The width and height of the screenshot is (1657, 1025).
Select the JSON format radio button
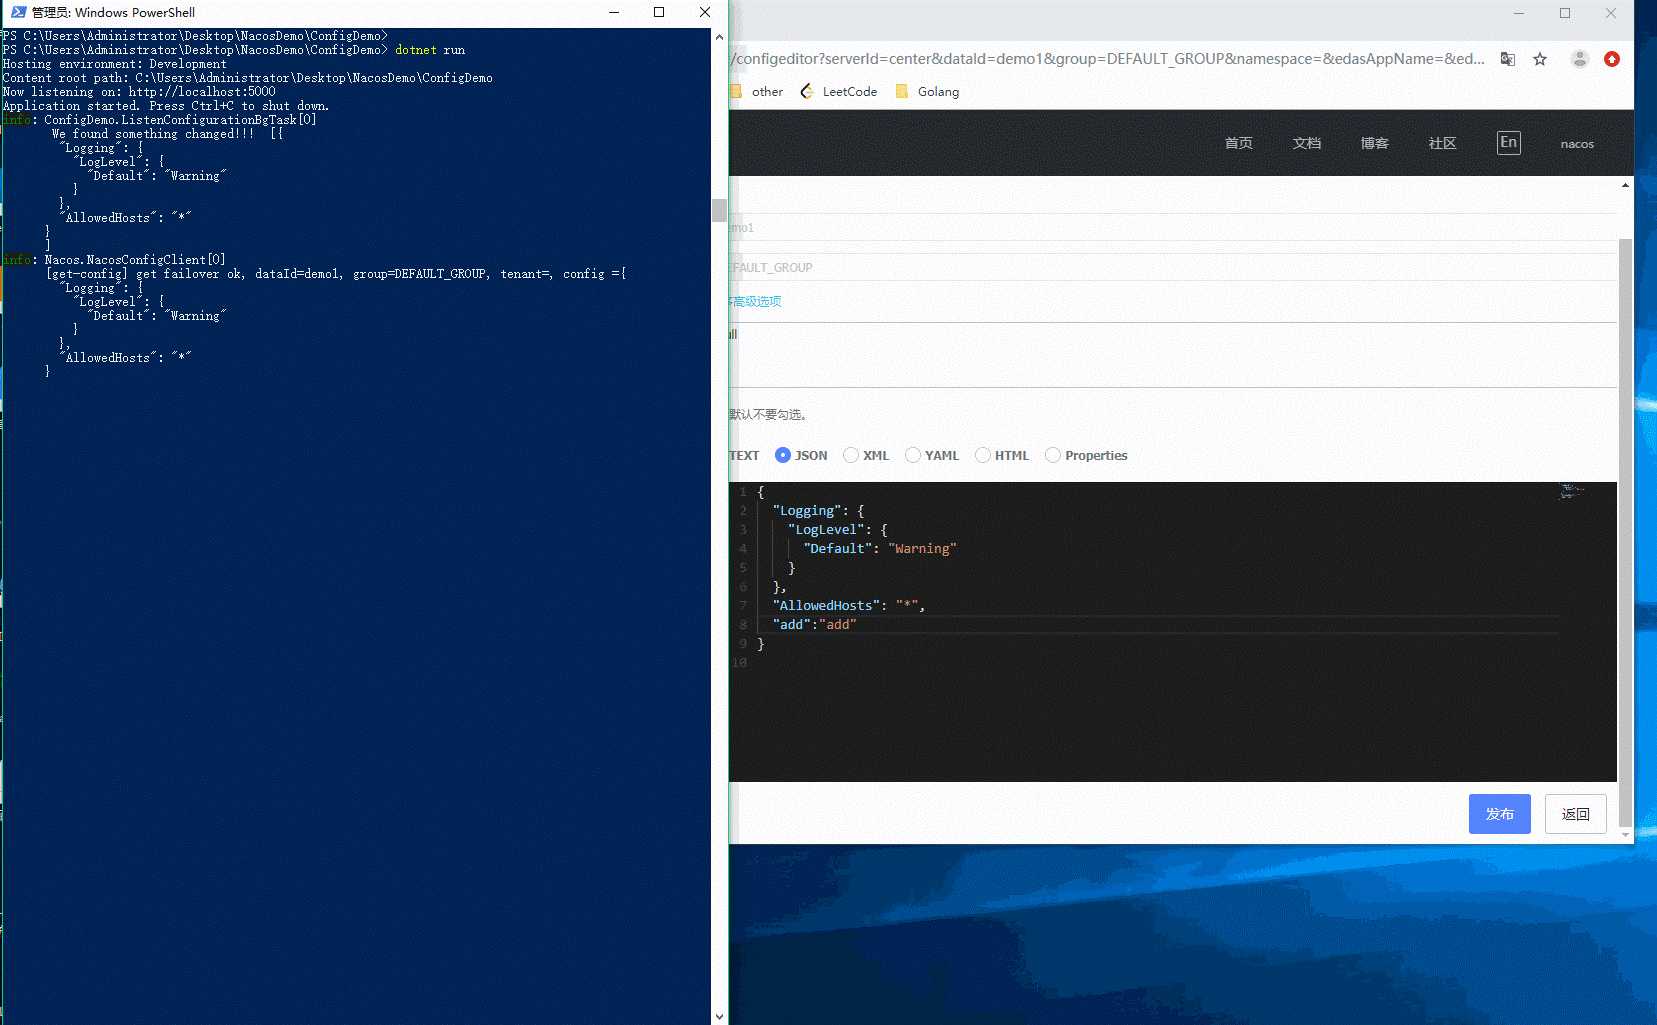[x=782, y=455]
